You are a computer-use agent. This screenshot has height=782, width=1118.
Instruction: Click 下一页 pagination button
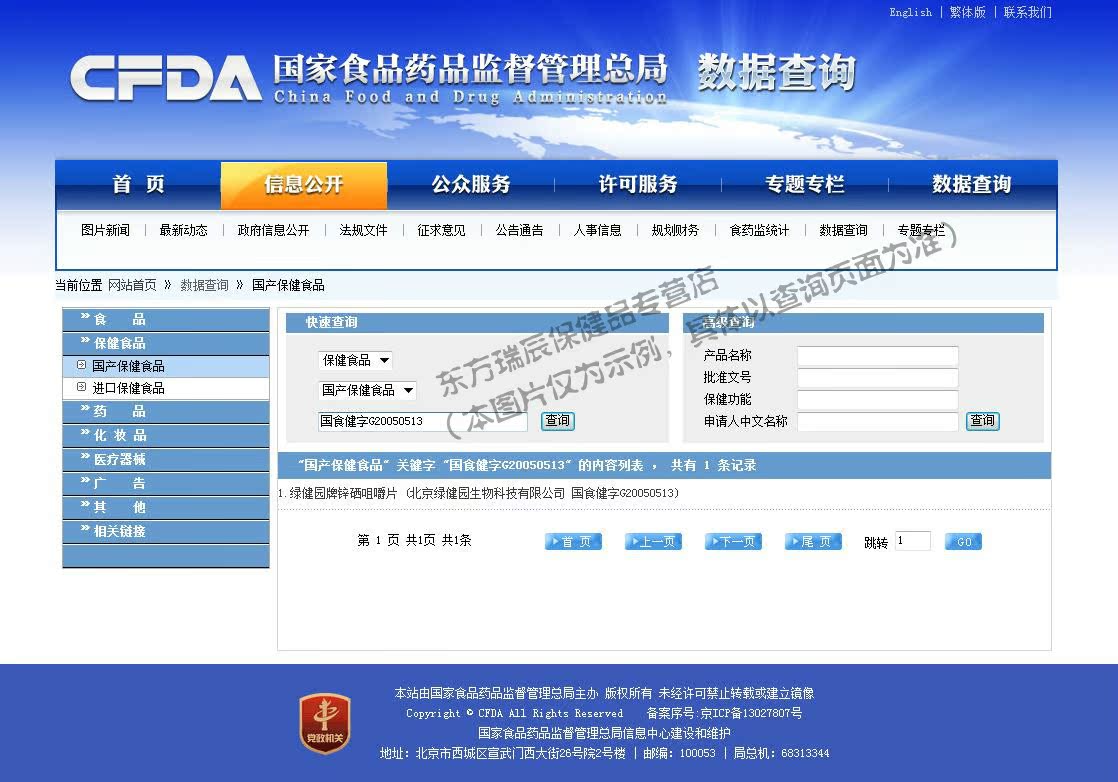point(733,542)
